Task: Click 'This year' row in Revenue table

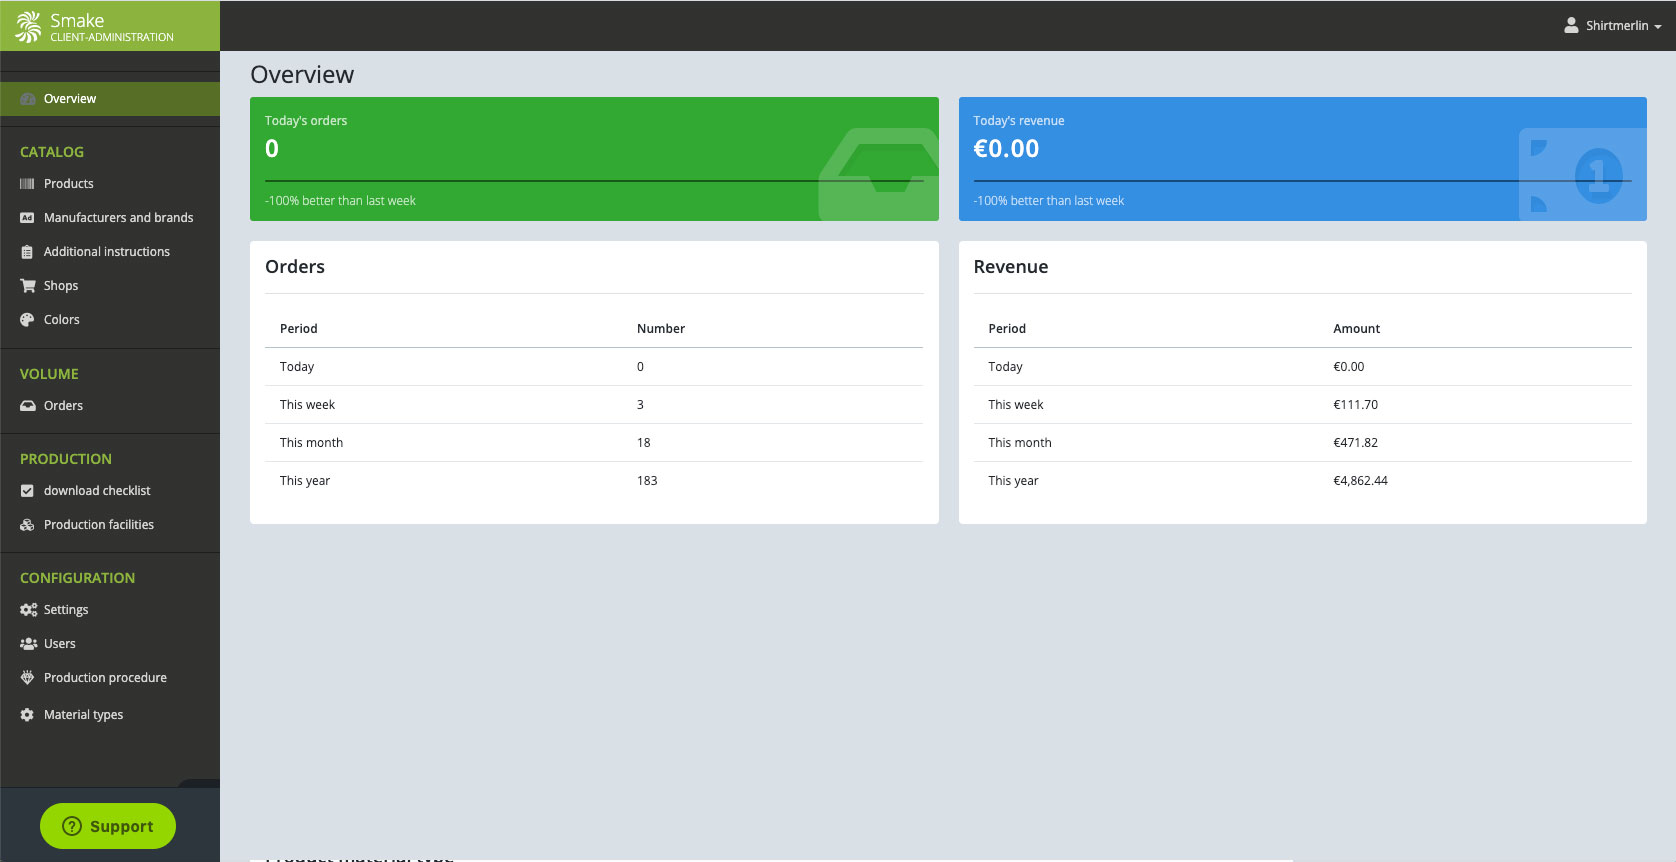Action: pos(1303,481)
